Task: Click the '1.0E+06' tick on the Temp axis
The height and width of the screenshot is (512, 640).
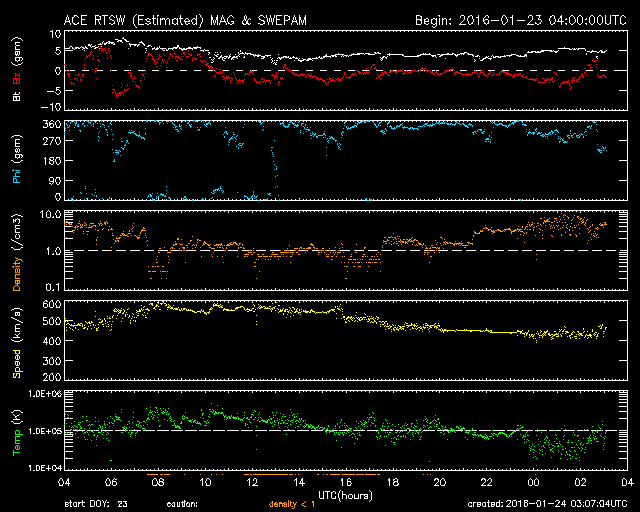Action: (45, 394)
